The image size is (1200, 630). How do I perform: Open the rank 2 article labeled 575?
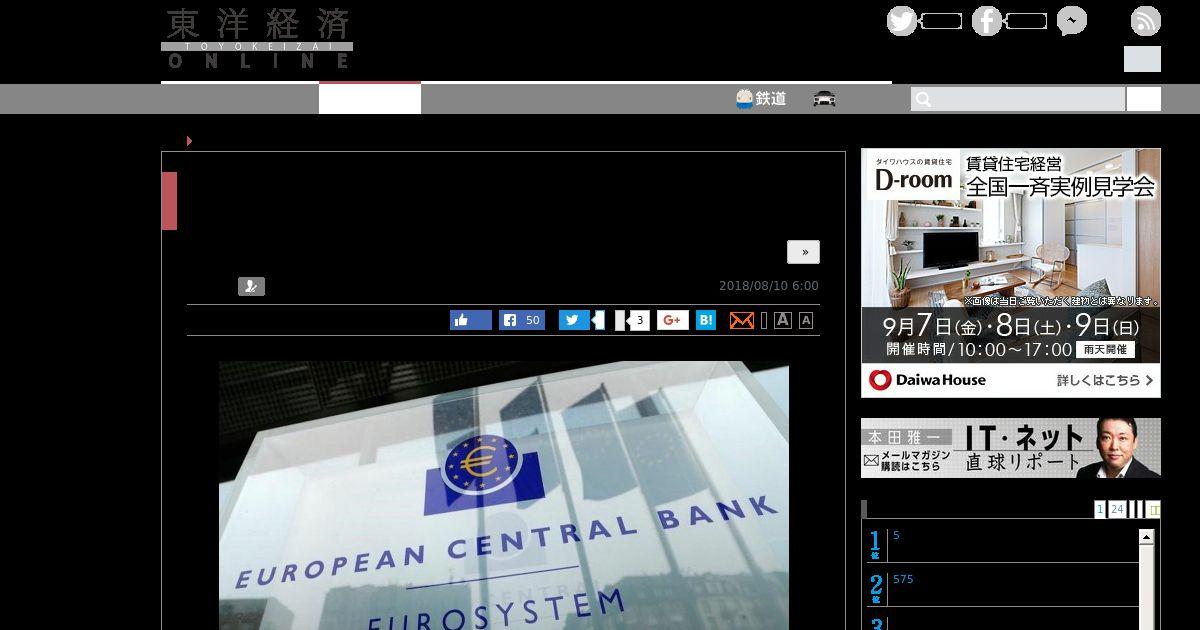tap(903, 579)
